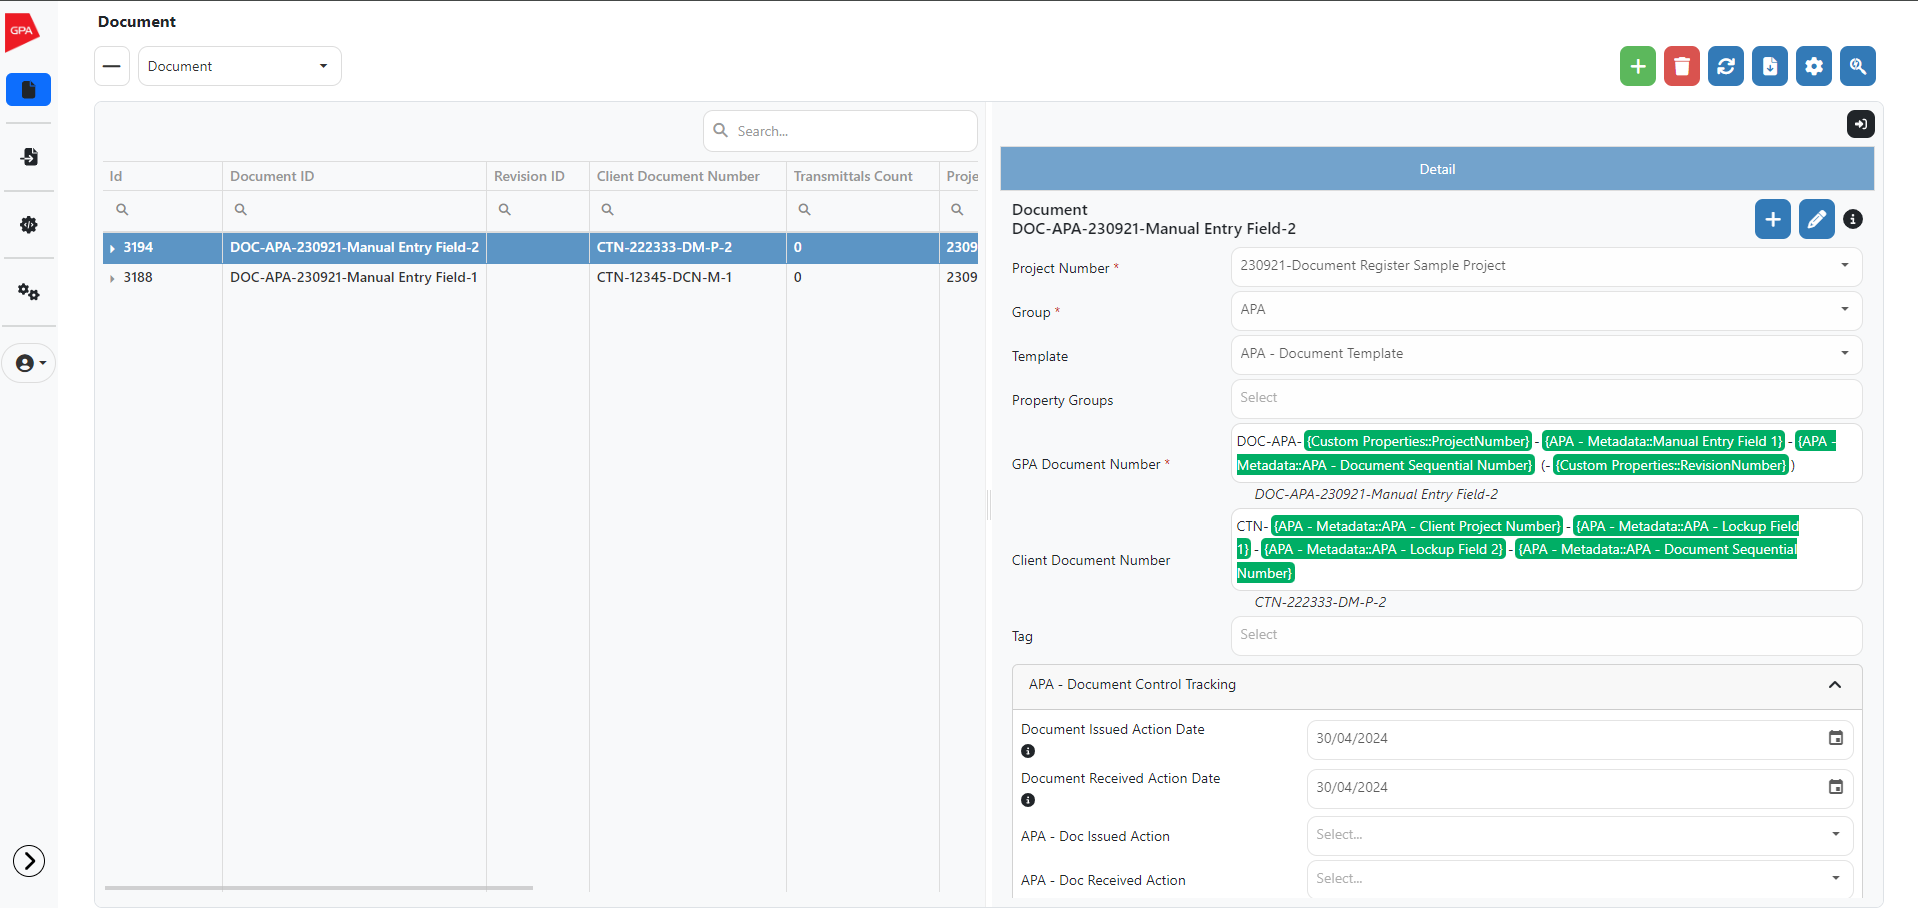Click the red delete trash icon

coord(1681,66)
